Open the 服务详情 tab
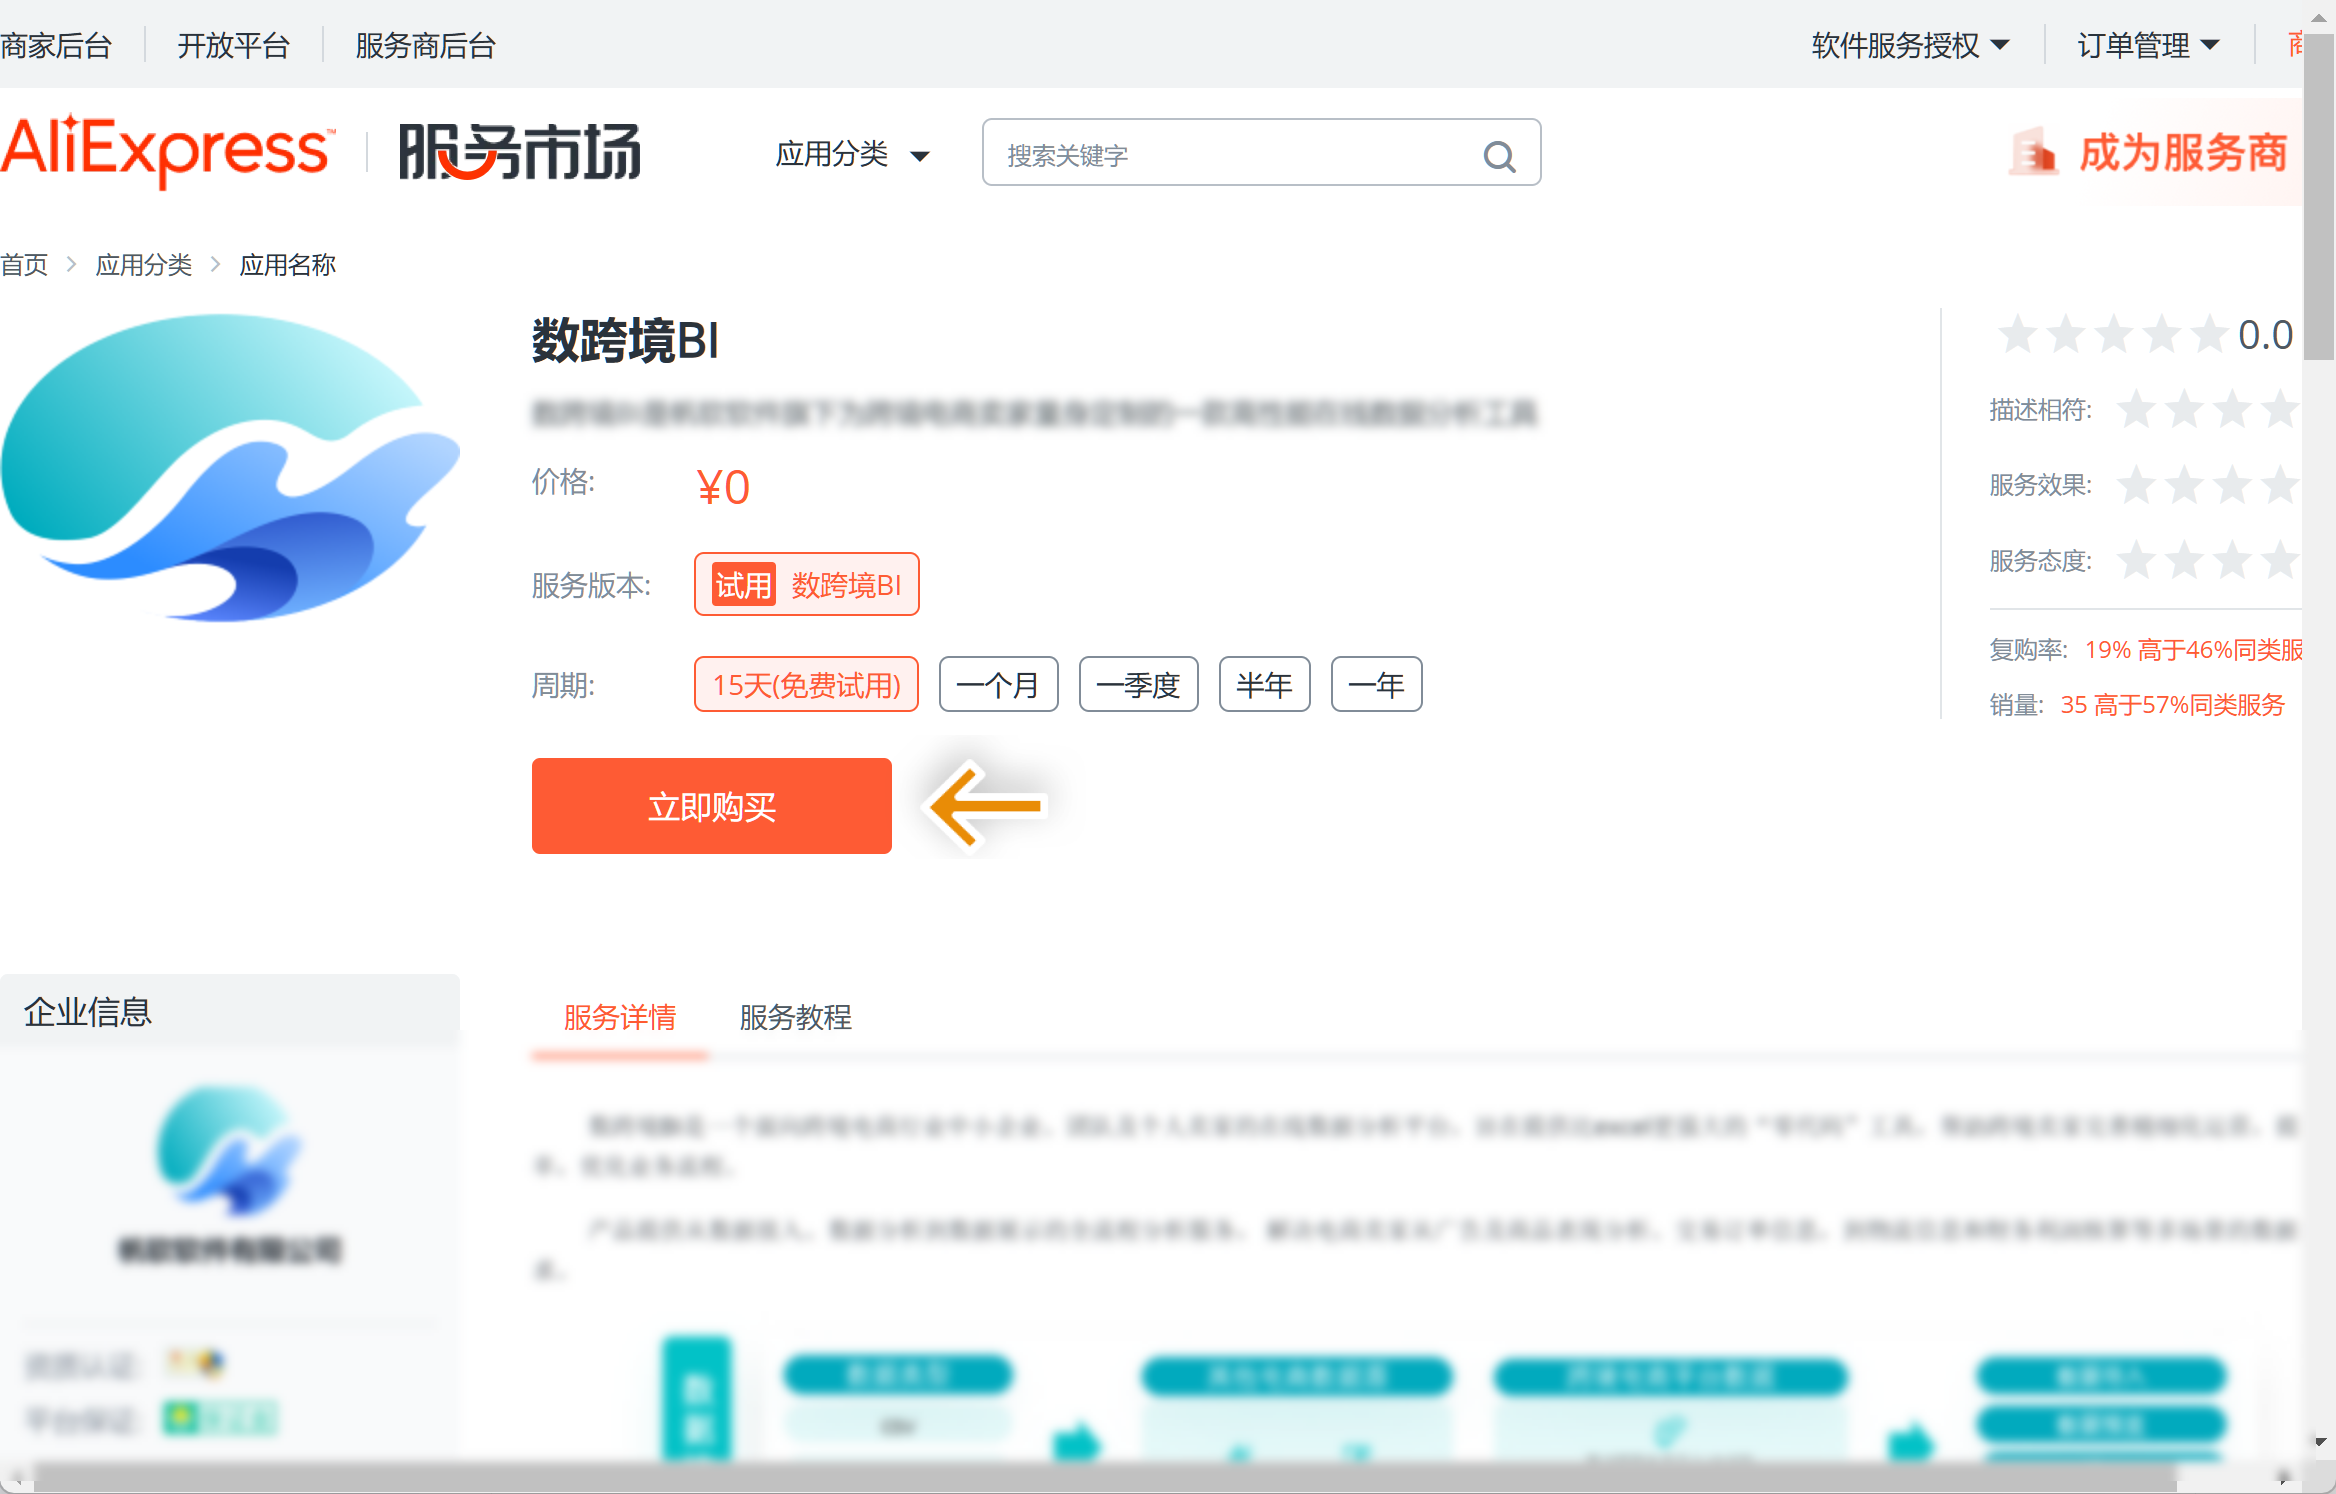The image size is (2336, 1494). pyautogui.click(x=620, y=1018)
